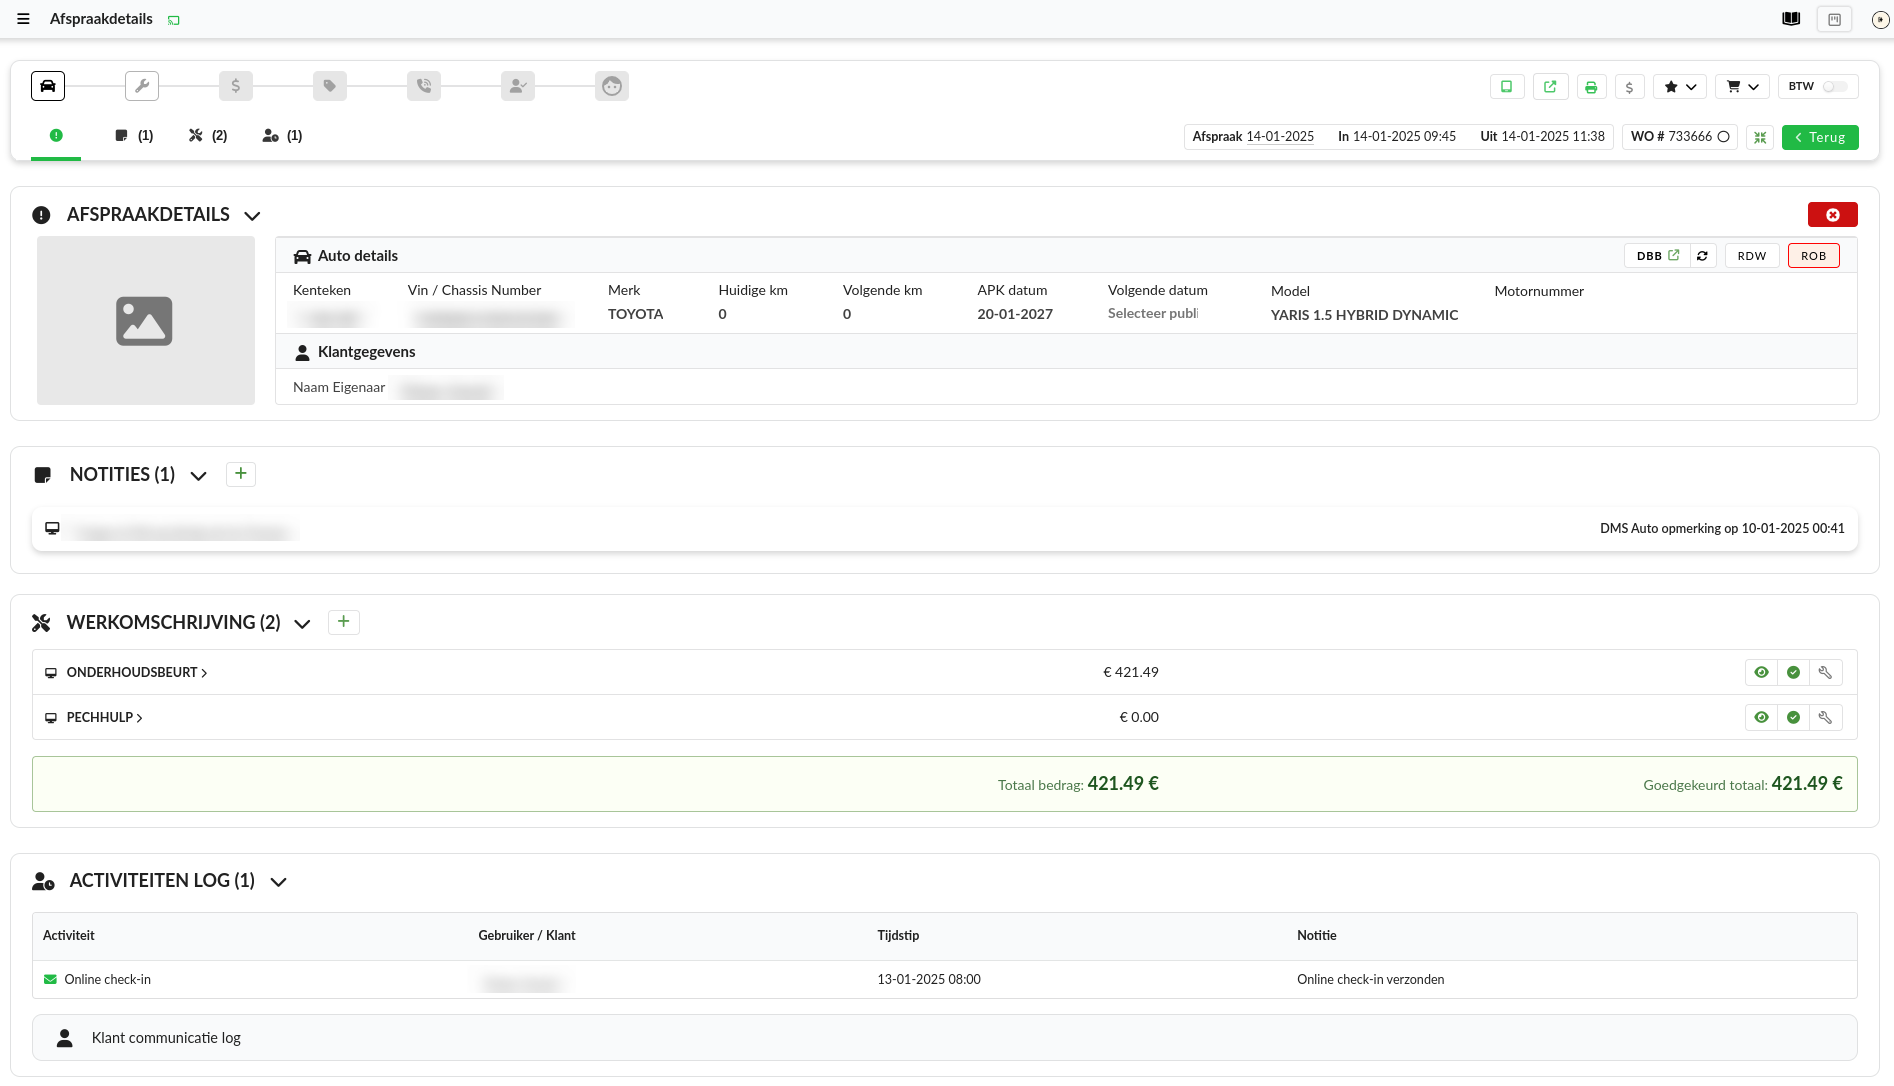Add a new note with plus icon

(241, 474)
